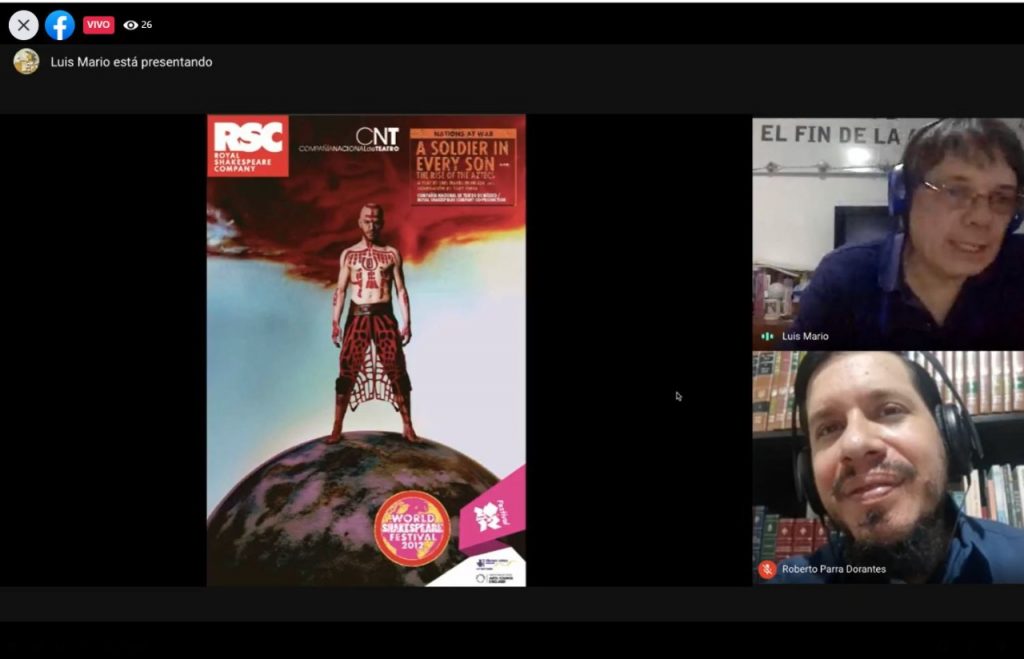Image resolution: width=1024 pixels, height=659 pixels.
Task: Click the painted warrior figure on the poster
Action: coord(372,320)
